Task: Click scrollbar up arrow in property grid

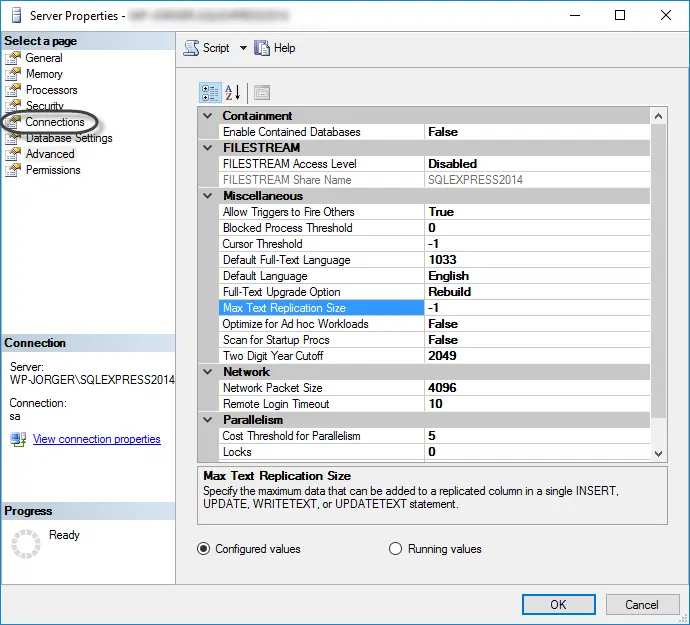Action: click(x=658, y=116)
